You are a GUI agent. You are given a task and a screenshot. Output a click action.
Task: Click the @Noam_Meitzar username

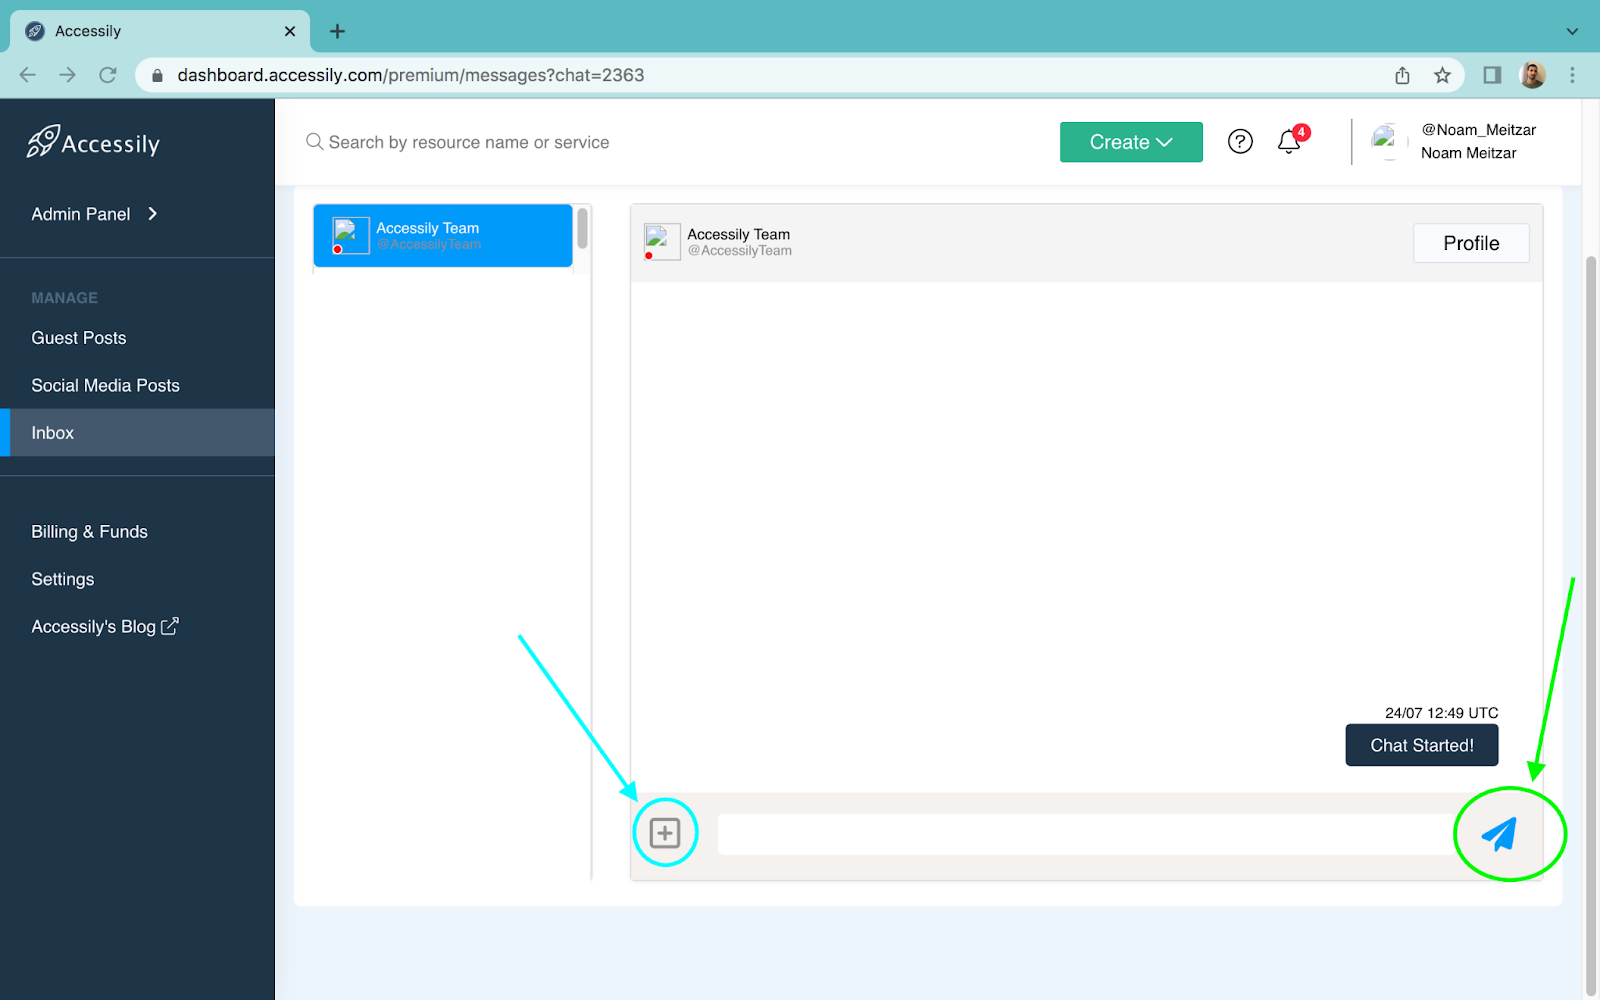coord(1478,130)
